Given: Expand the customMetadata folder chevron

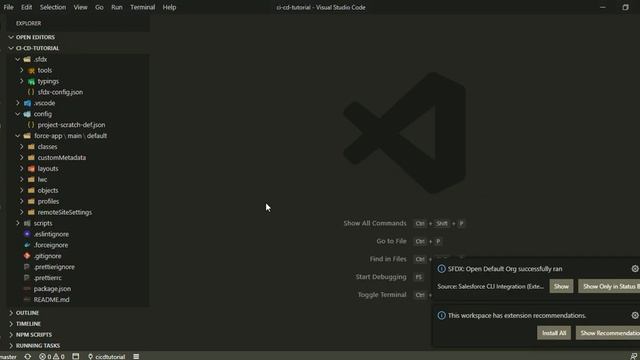Looking at the screenshot, I should click(22, 158).
